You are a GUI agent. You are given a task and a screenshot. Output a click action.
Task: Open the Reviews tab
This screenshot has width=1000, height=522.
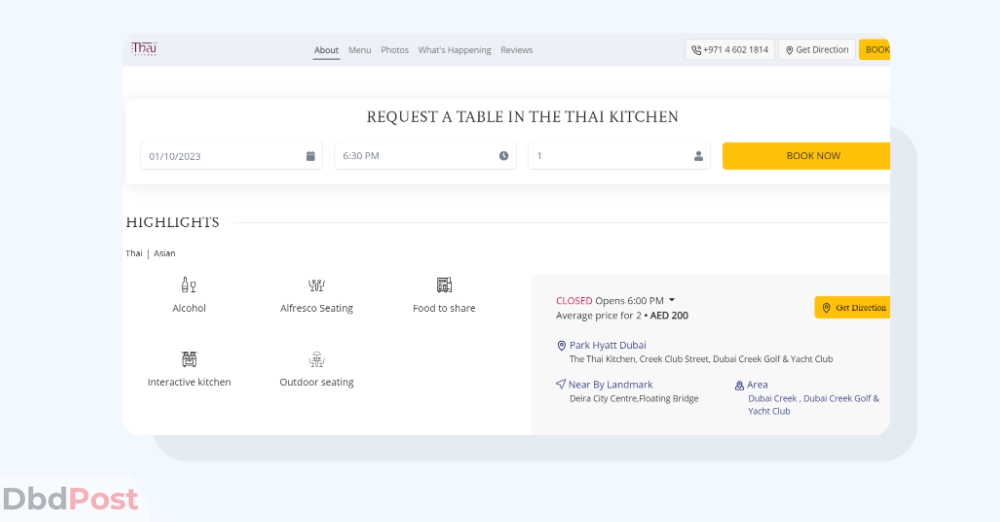pyautogui.click(x=517, y=50)
